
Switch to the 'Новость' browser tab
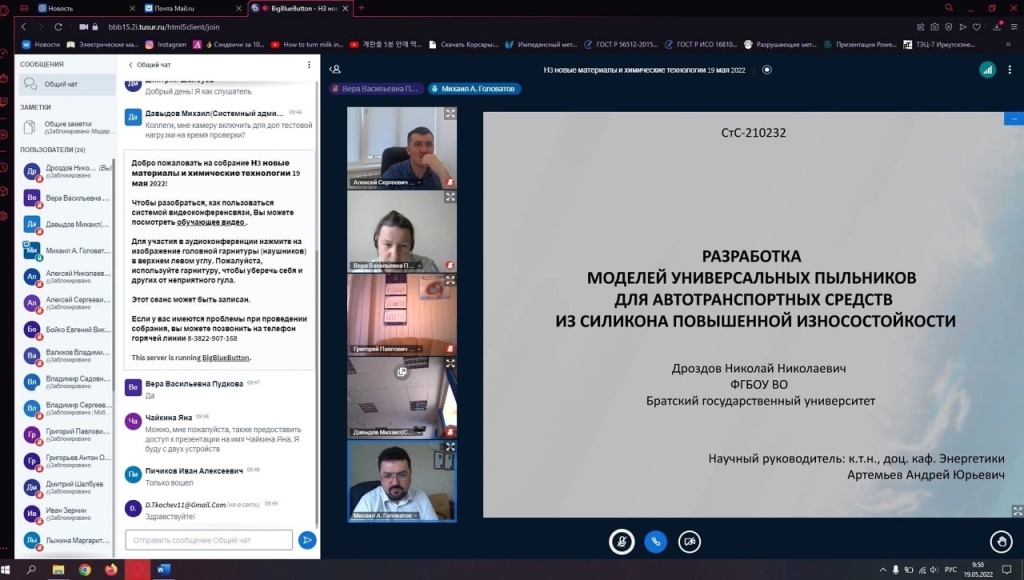[x=86, y=8]
